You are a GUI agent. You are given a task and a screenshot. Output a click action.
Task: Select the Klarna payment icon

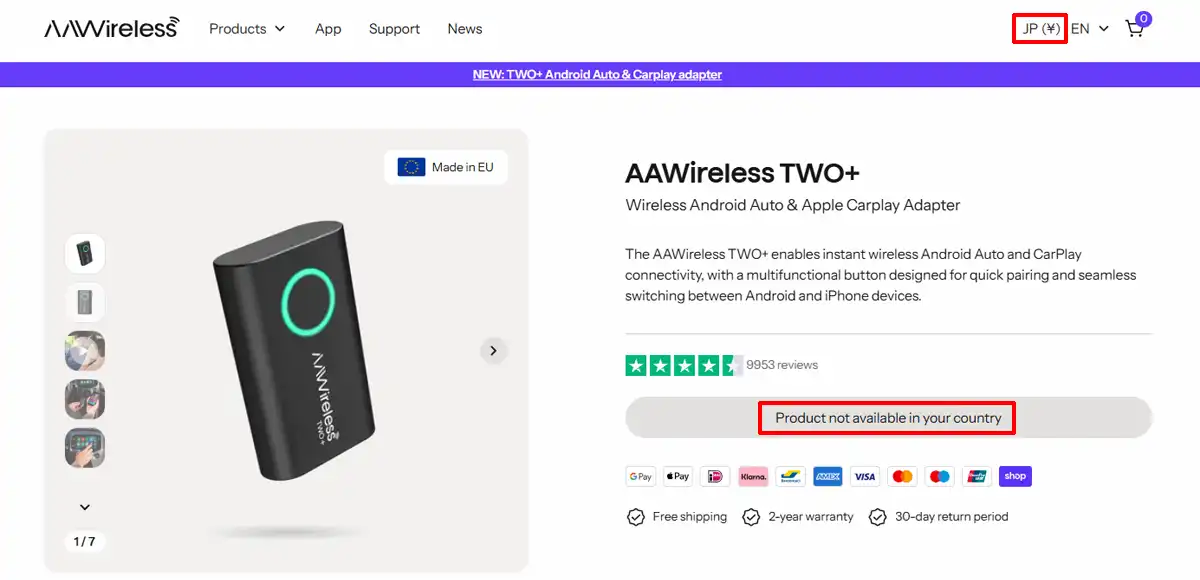(x=753, y=476)
